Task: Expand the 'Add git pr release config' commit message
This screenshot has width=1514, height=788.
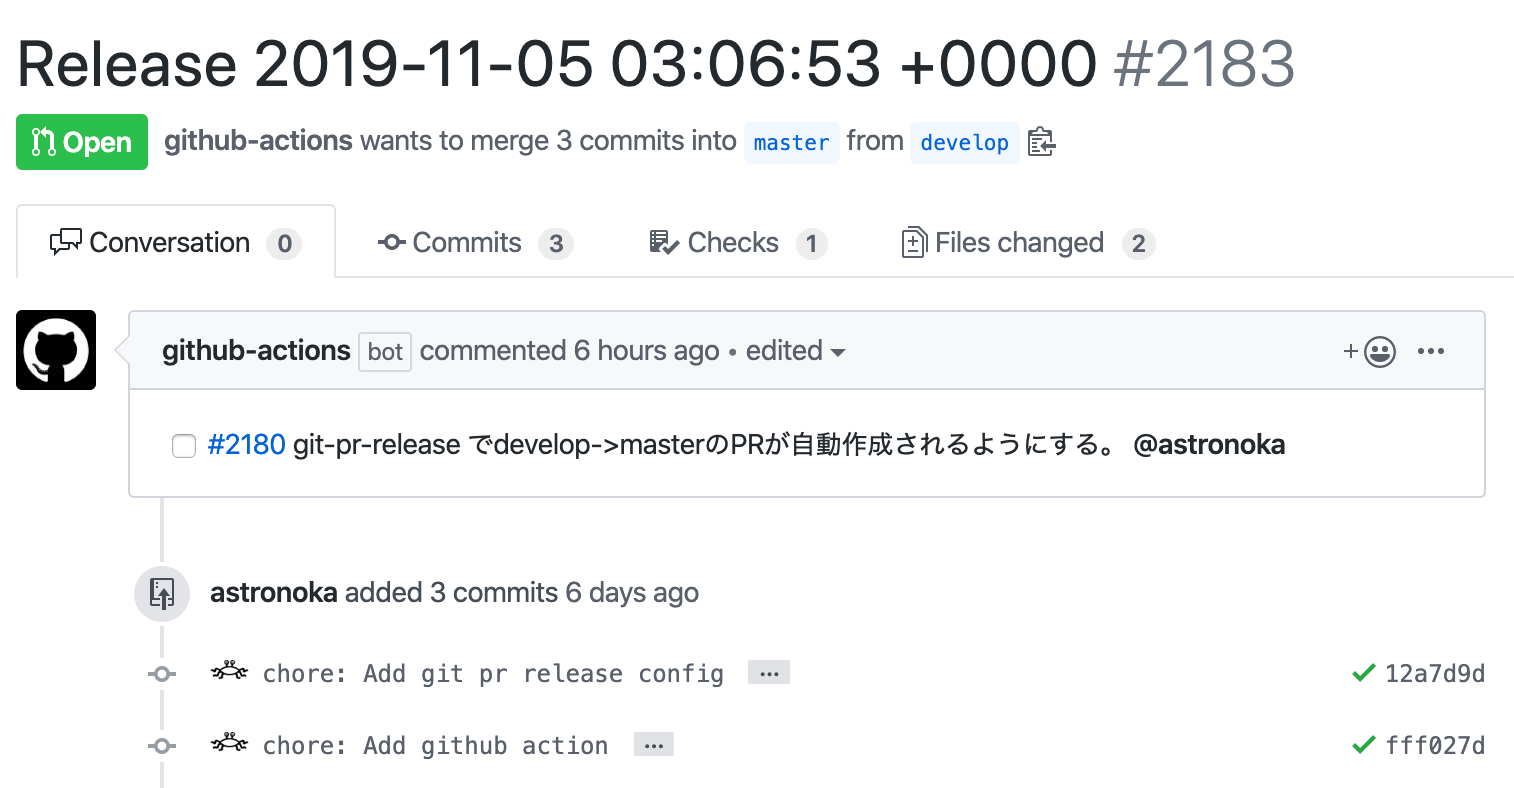Action: coord(769,673)
